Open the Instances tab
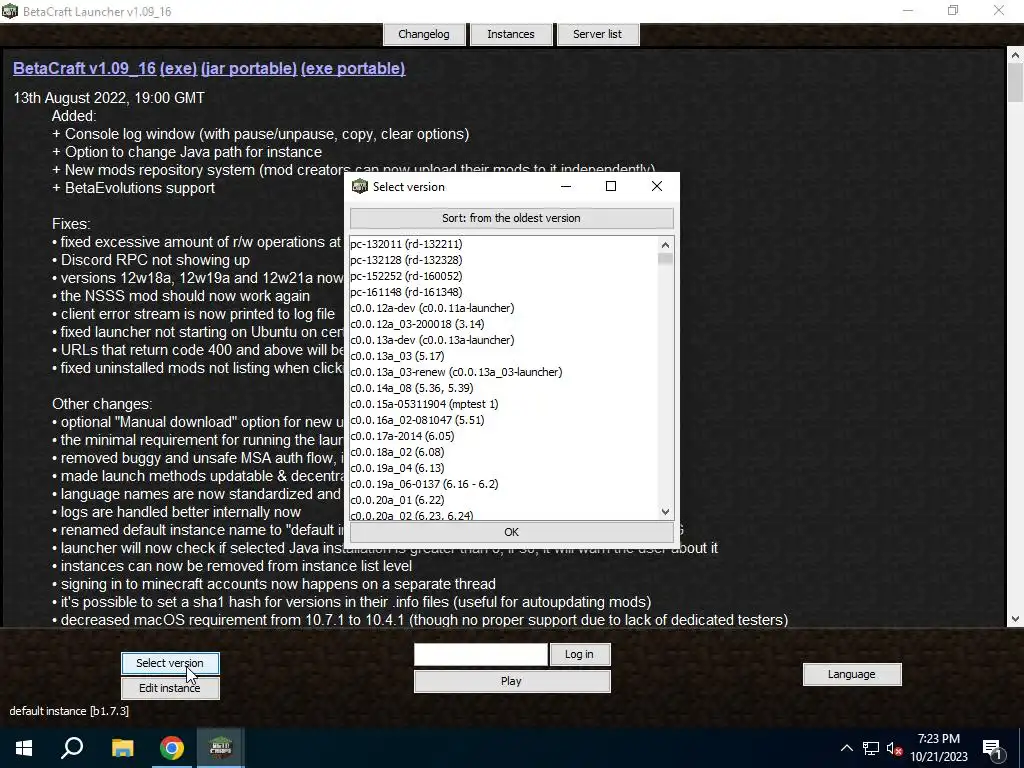This screenshot has height=768, width=1024. point(511,34)
